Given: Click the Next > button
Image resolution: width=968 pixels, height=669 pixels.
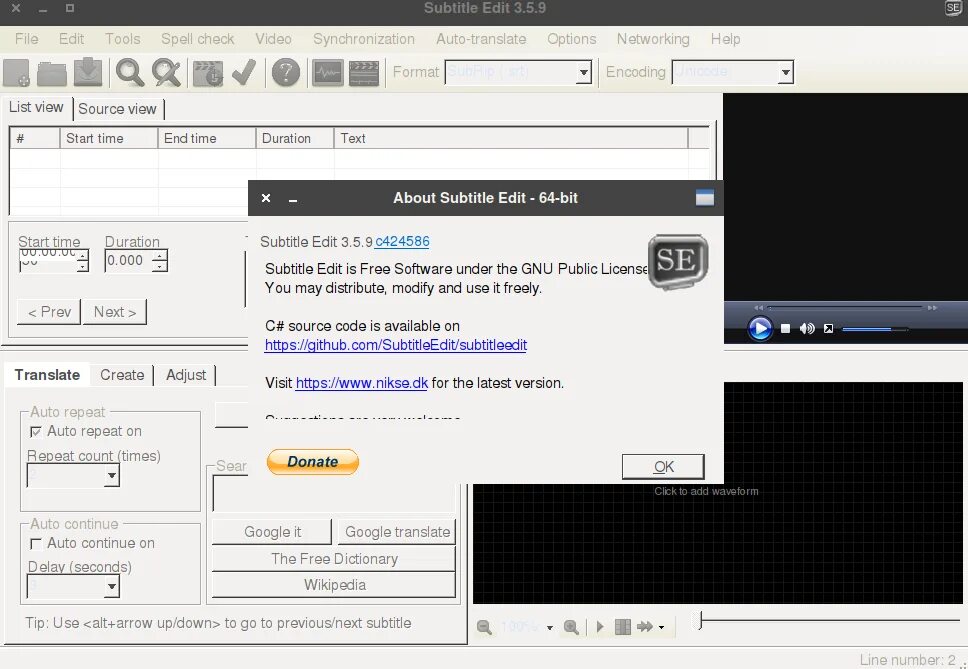Looking at the screenshot, I should tap(115, 312).
